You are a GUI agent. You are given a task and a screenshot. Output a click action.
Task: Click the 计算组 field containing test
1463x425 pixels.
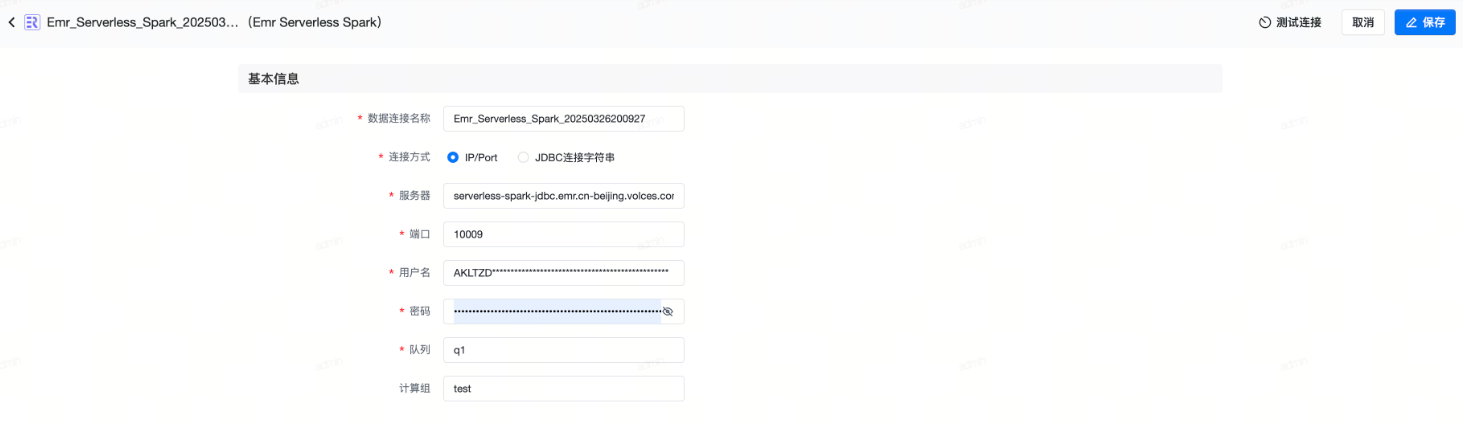point(564,389)
